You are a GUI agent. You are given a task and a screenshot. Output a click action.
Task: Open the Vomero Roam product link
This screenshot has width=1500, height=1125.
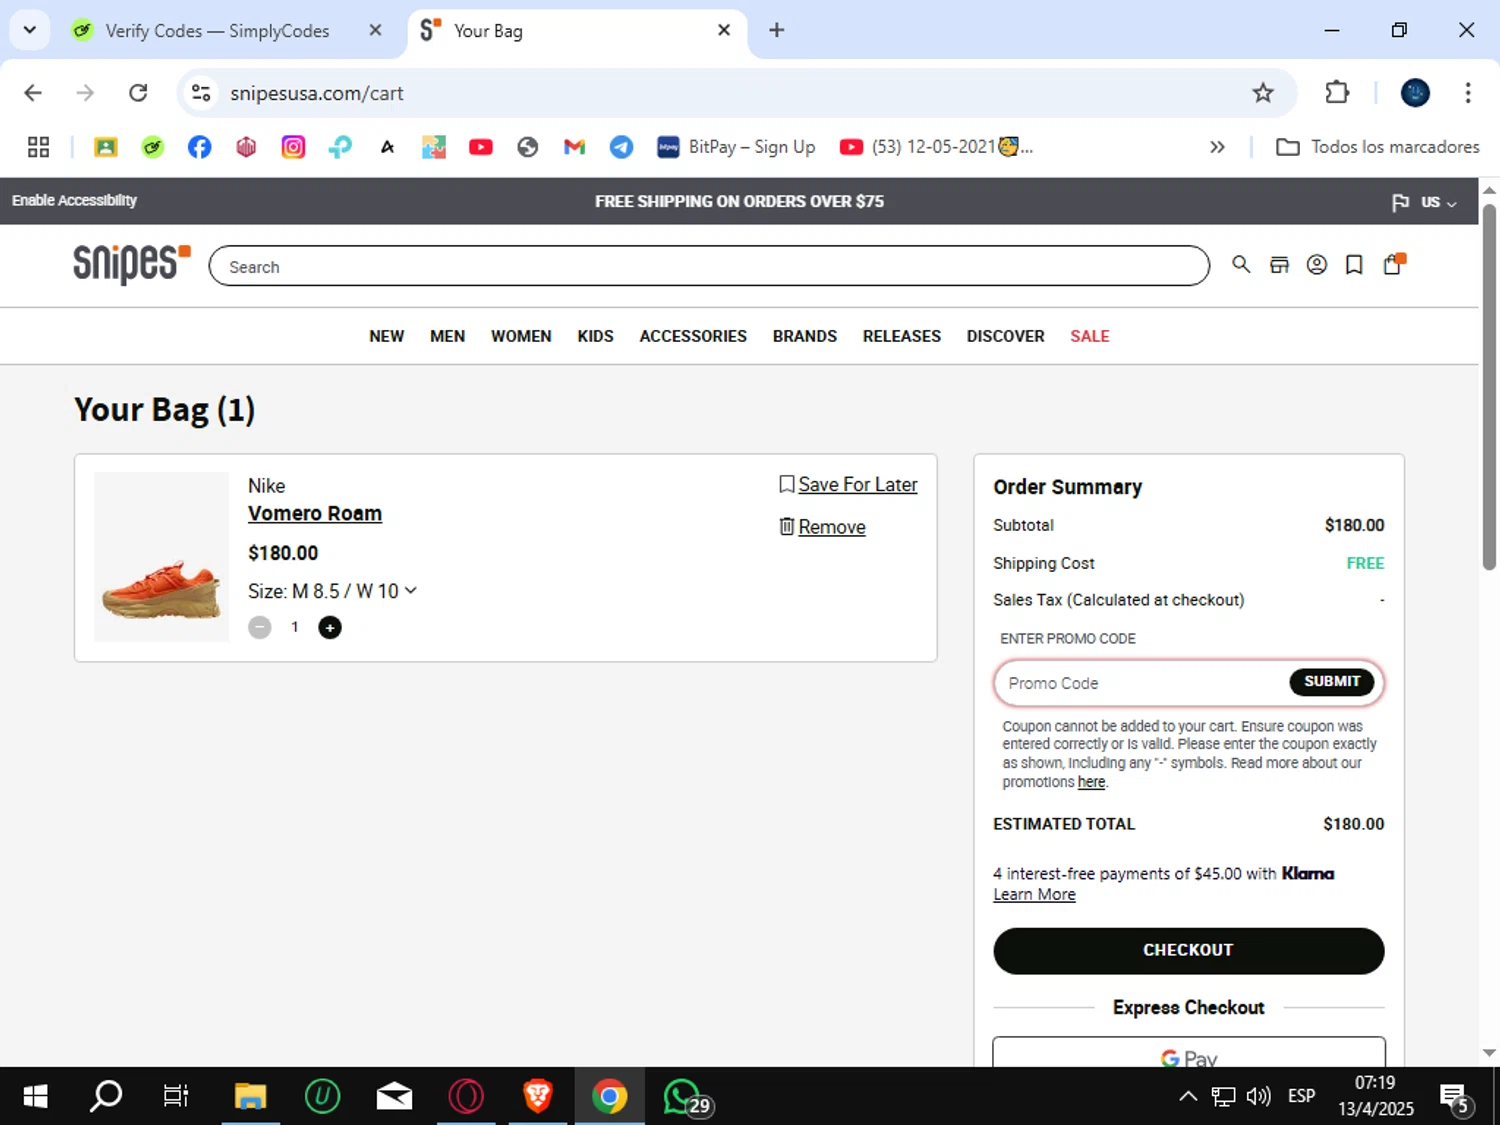coord(315,513)
